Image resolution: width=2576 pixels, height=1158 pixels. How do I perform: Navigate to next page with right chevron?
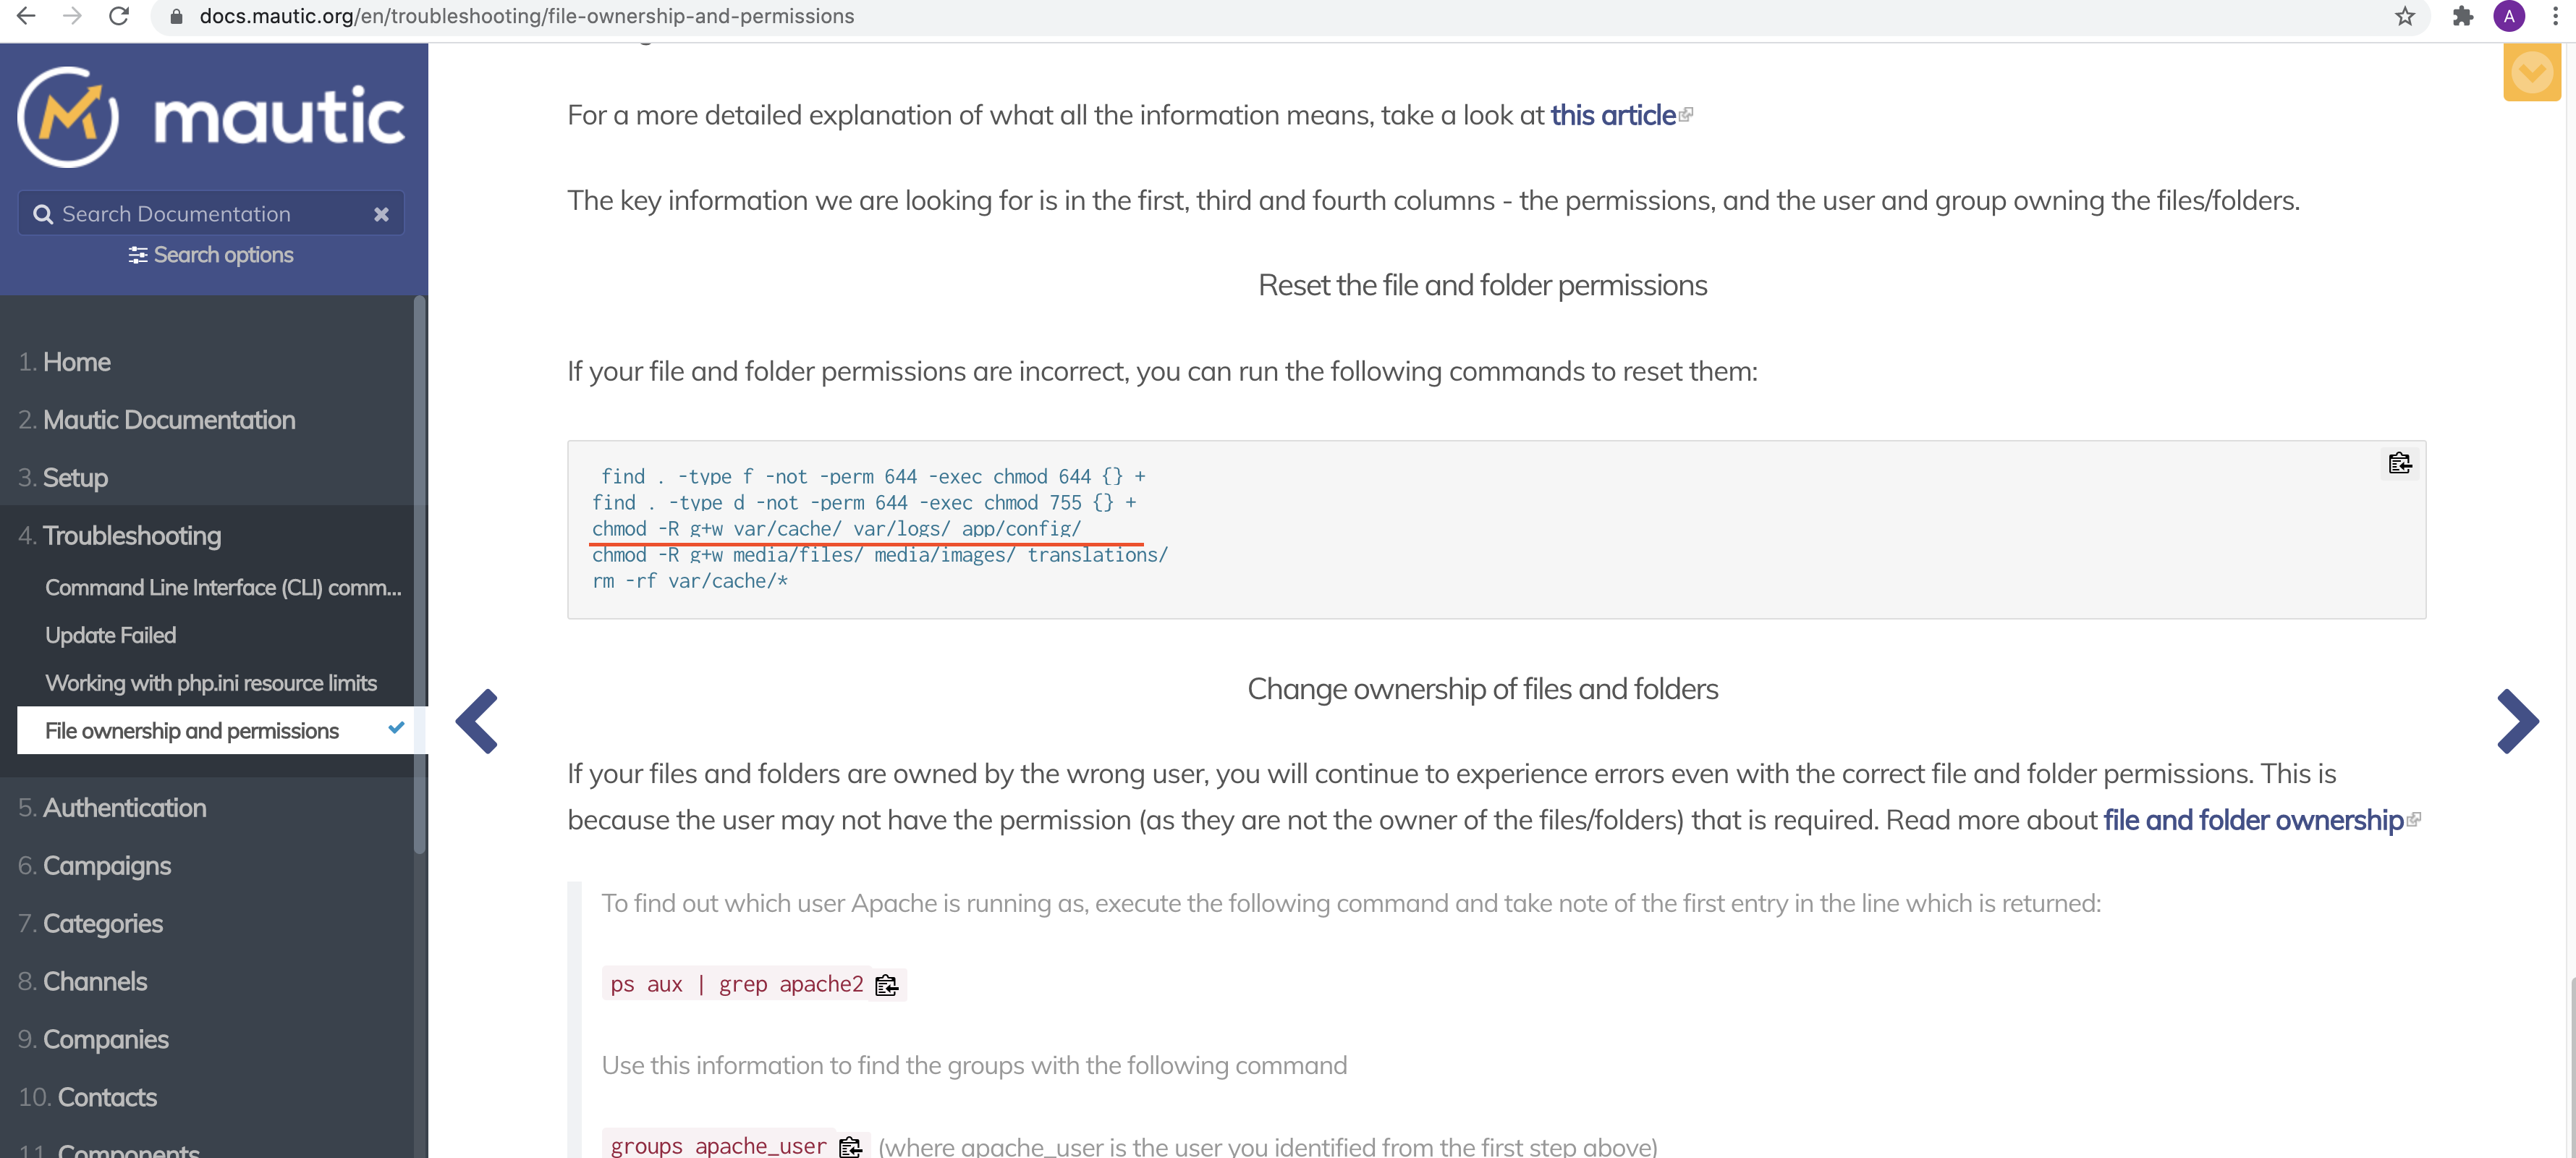point(2518,720)
